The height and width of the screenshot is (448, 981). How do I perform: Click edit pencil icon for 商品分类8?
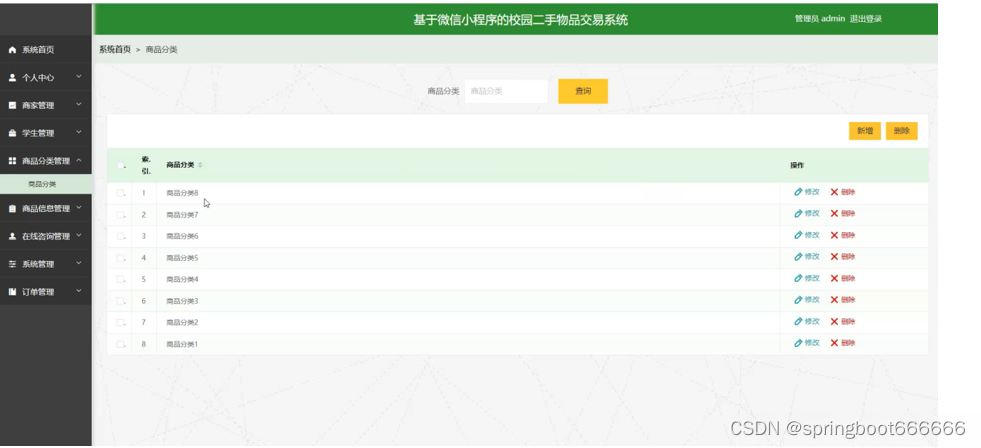(798, 192)
